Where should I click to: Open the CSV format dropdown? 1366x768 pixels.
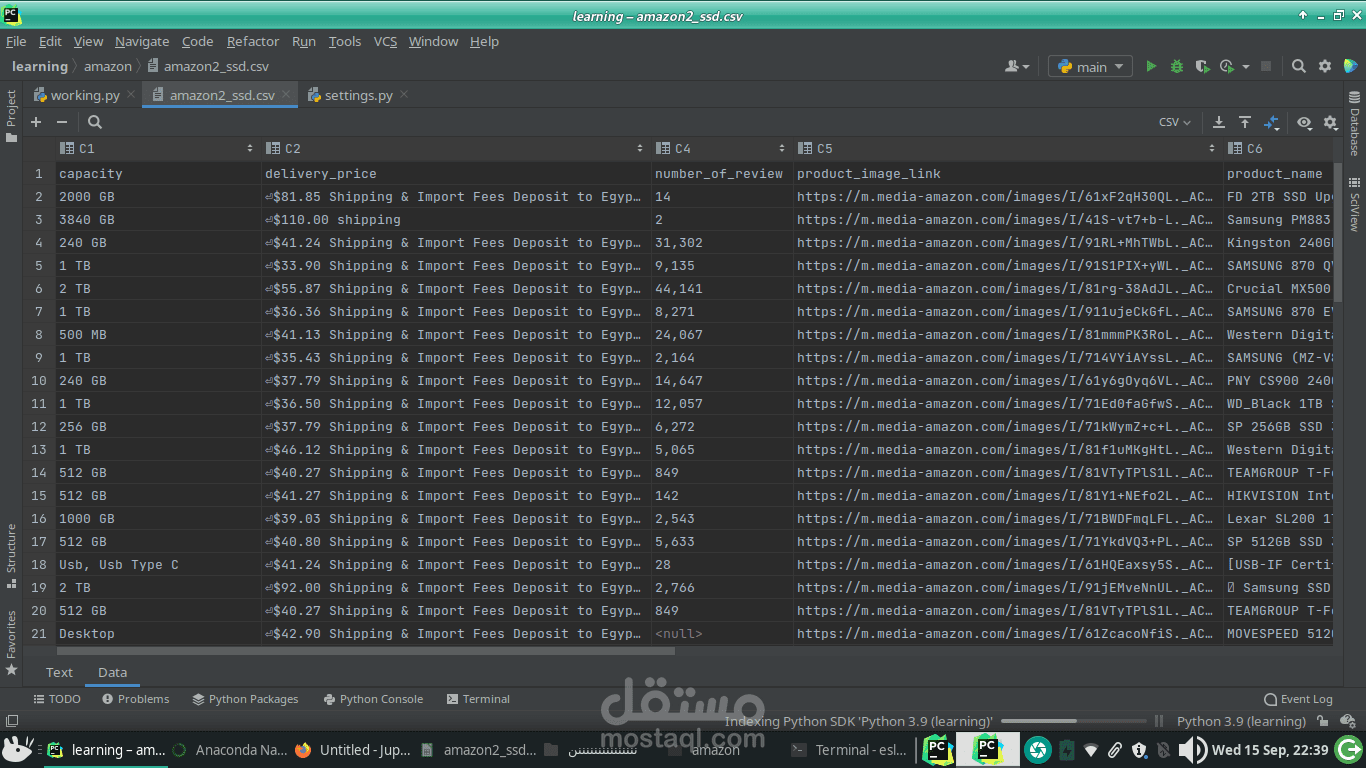click(x=1174, y=122)
